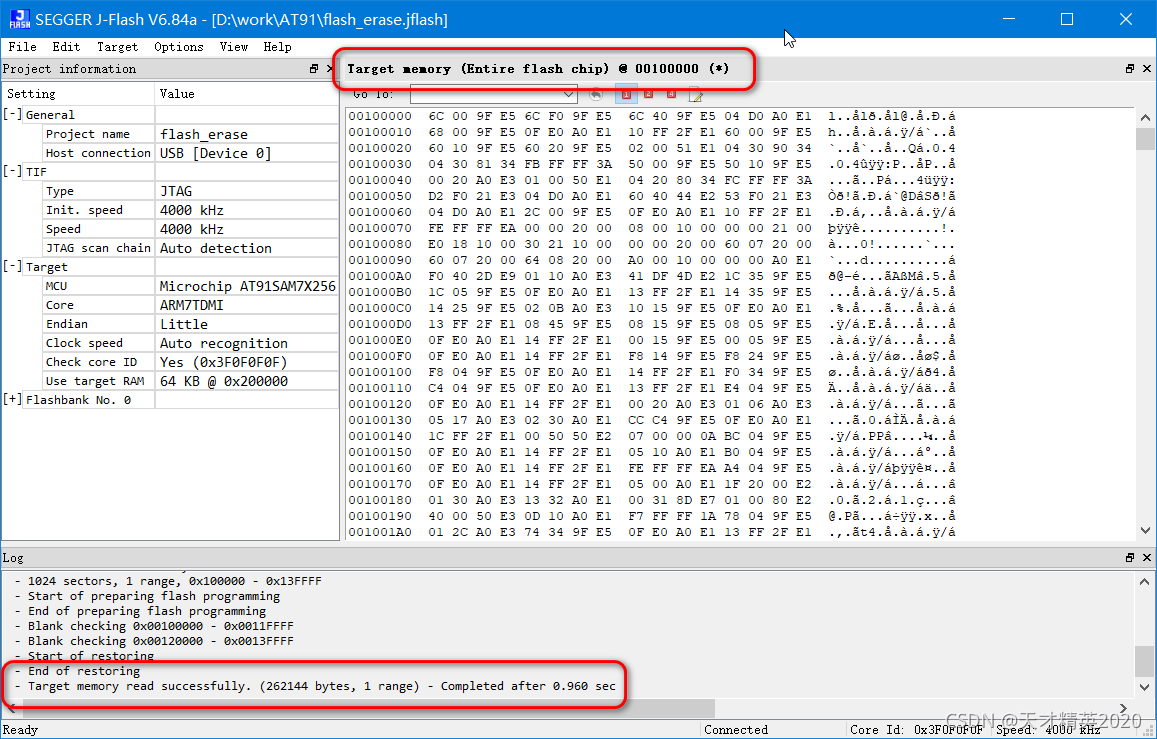Viewport: 1157px width, 739px height.
Task: Select MCU value Microchip AT91SAM7X256
Action: (247, 286)
